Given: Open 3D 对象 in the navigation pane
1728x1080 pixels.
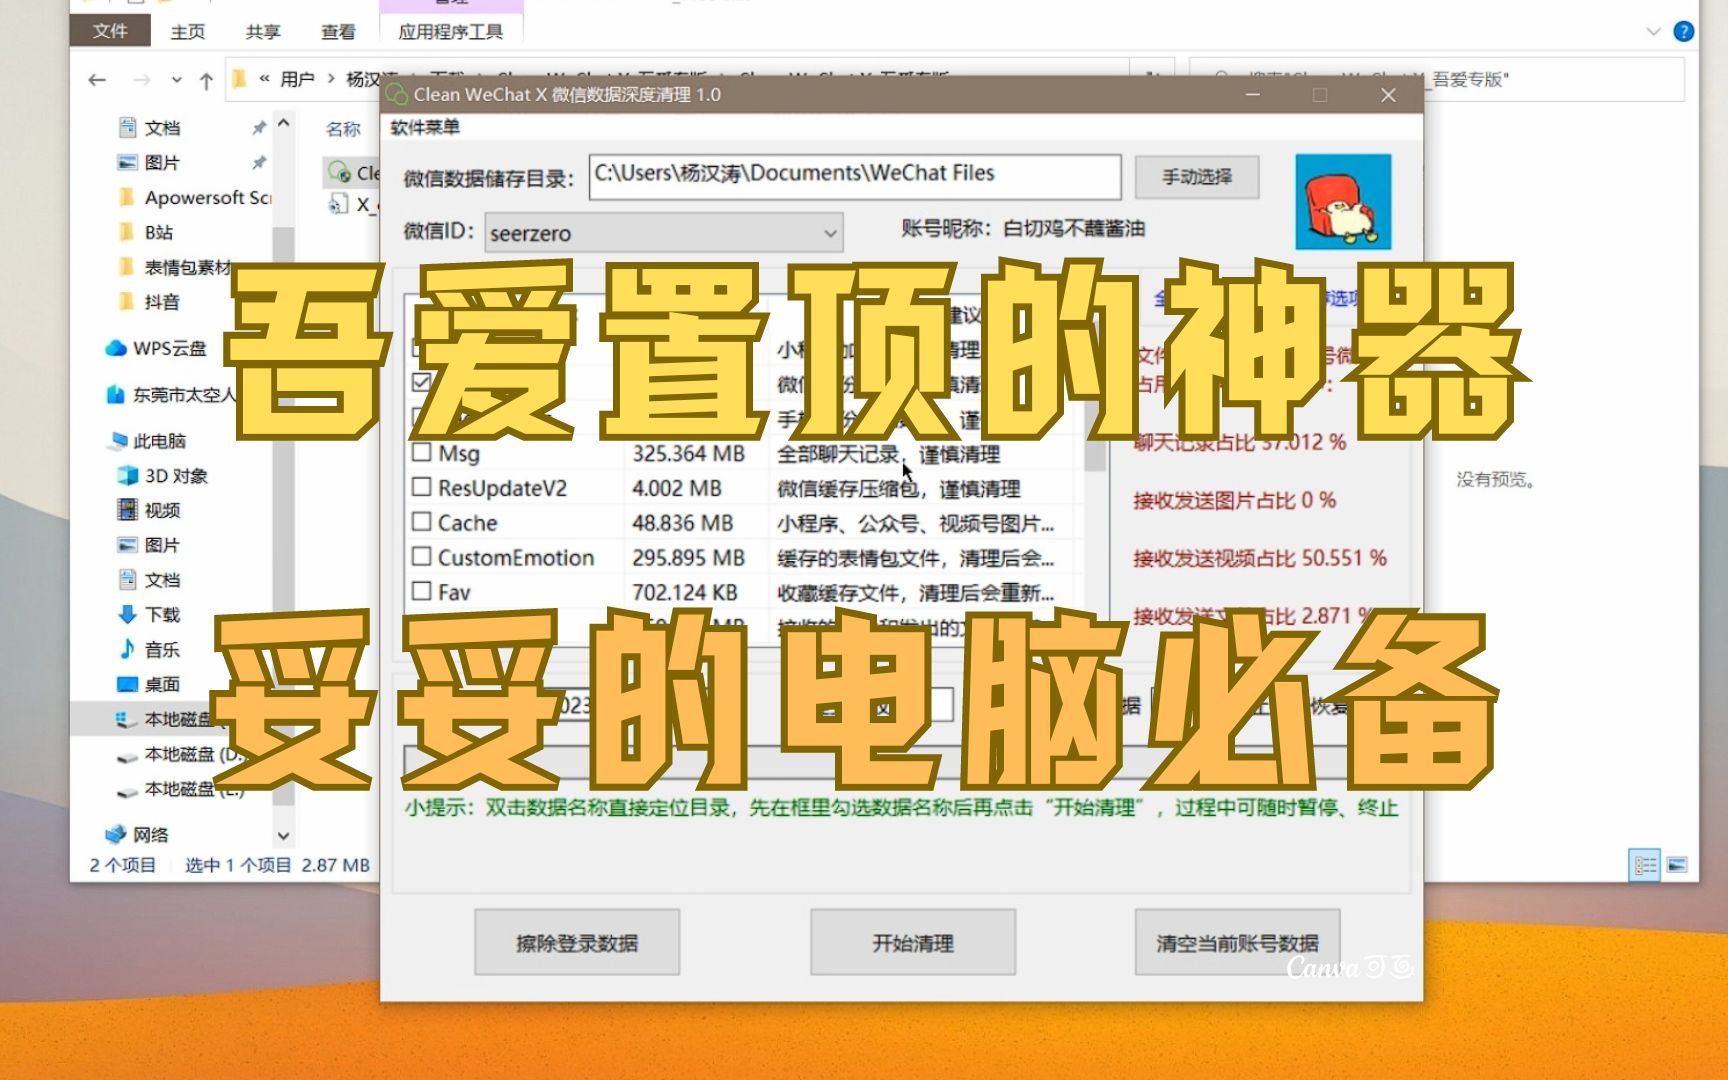Looking at the screenshot, I should pos(163,476).
